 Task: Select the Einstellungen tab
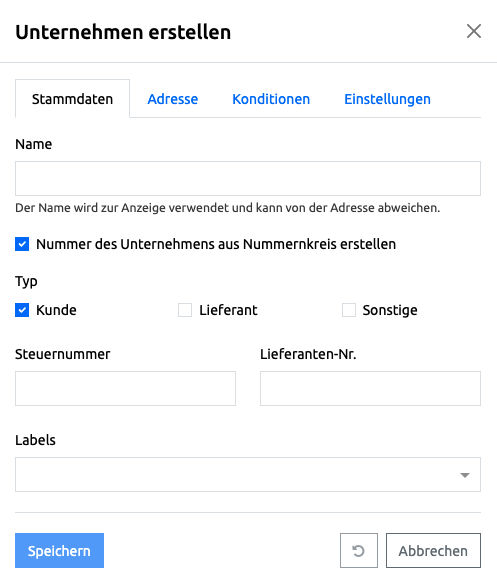(x=387, y=99)
